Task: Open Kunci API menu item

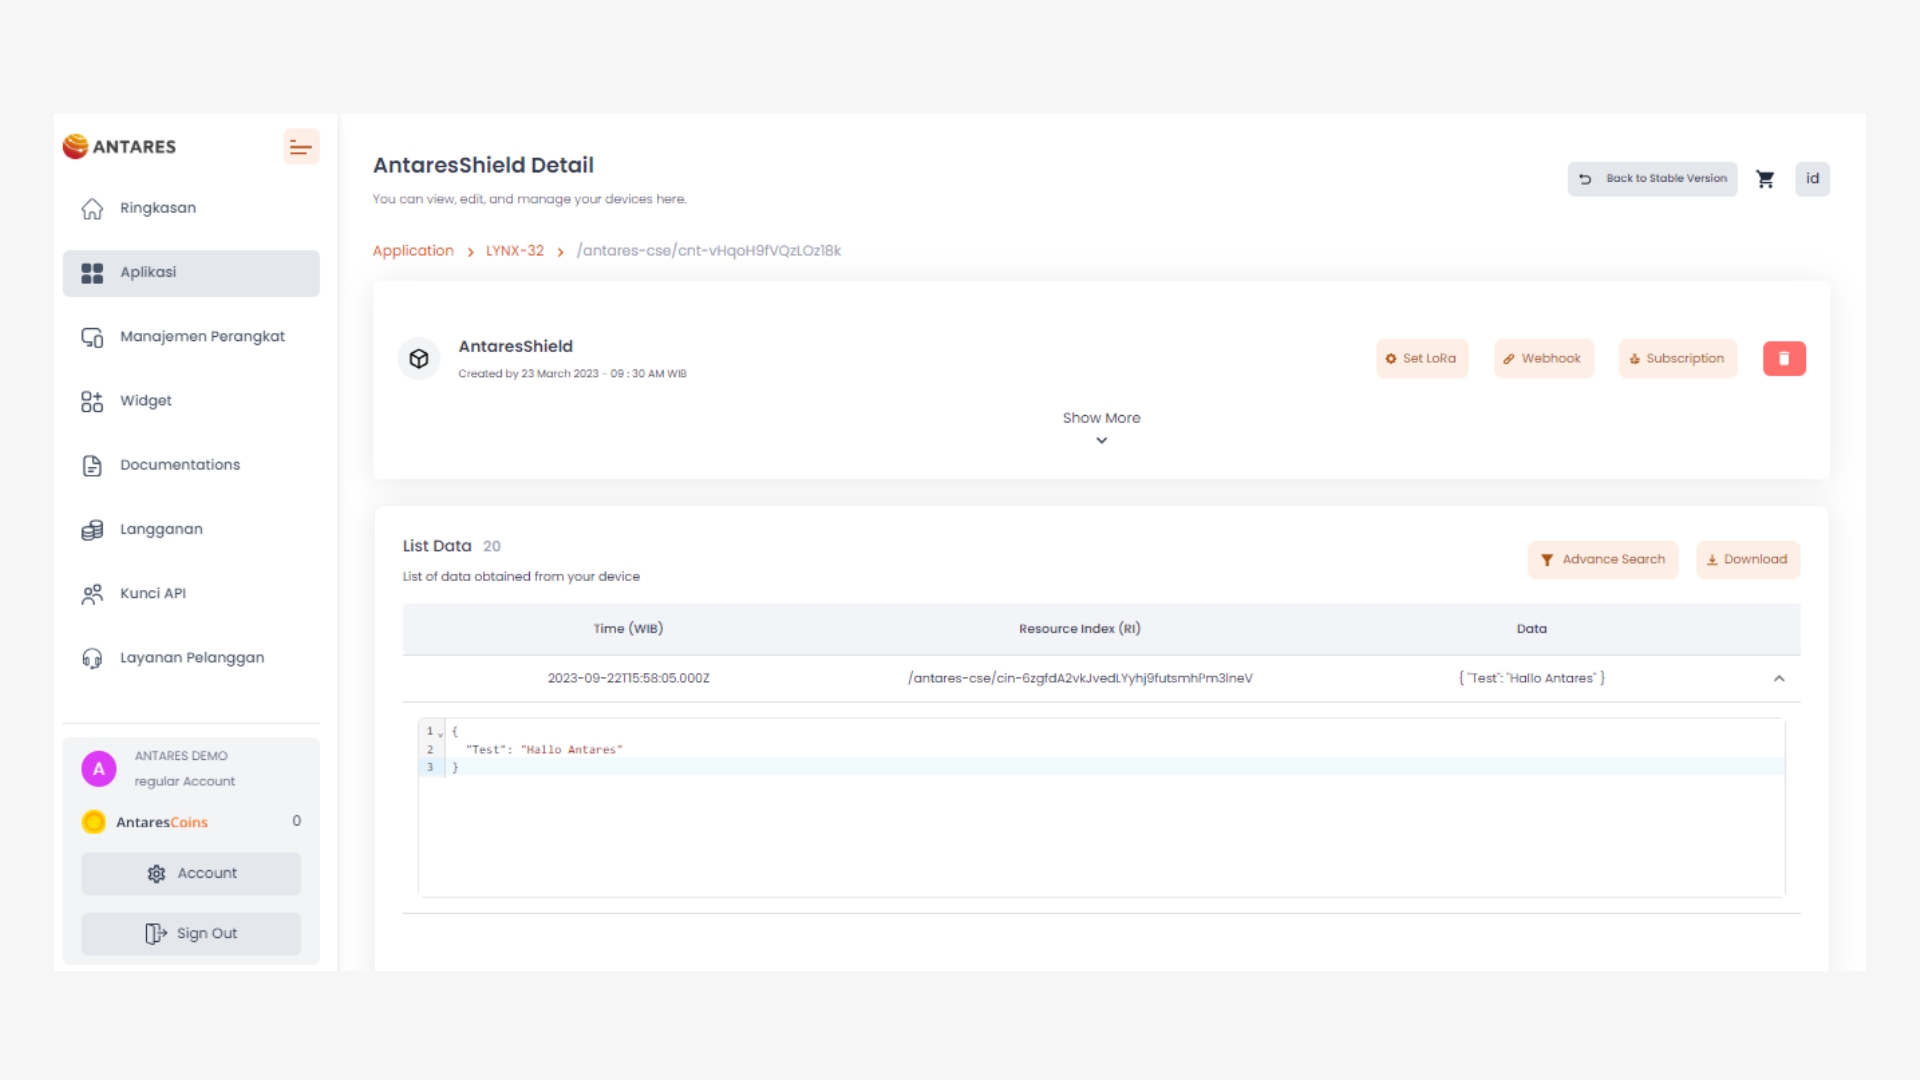Action: (x=191, y=594)
